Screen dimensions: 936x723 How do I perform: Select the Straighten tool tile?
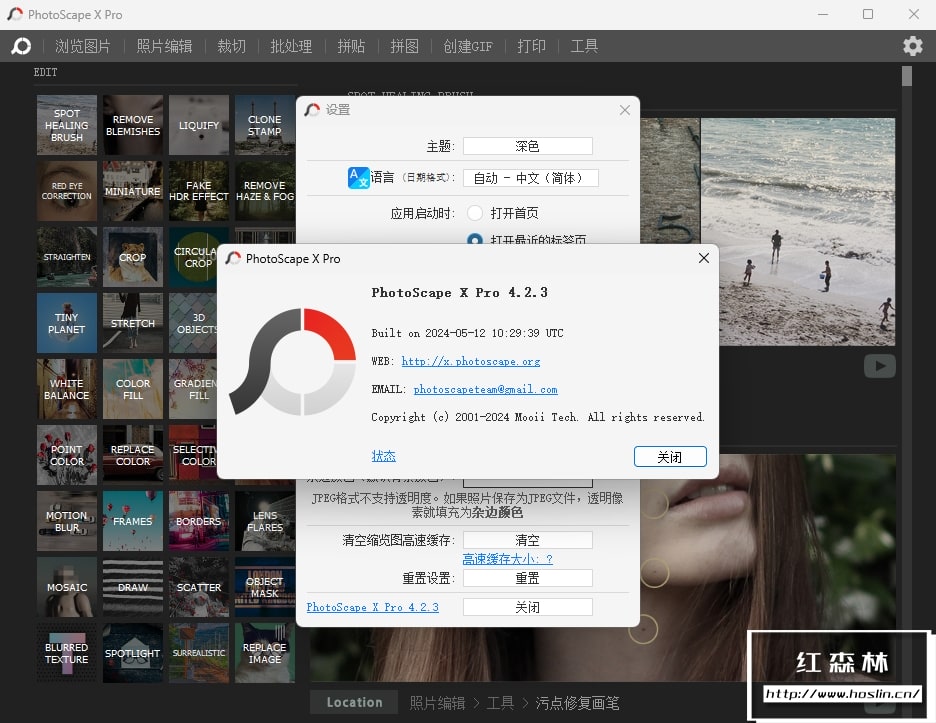[x=67, y=257]
